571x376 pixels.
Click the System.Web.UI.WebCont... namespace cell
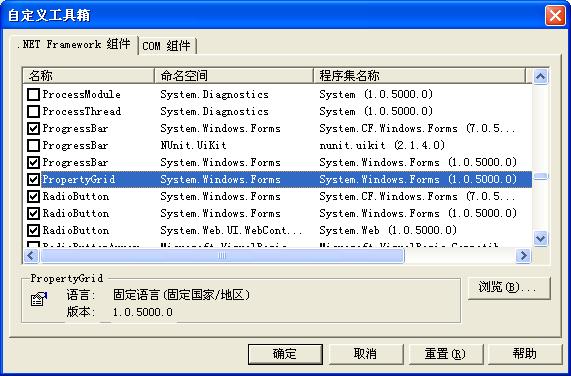coord(231,230)
